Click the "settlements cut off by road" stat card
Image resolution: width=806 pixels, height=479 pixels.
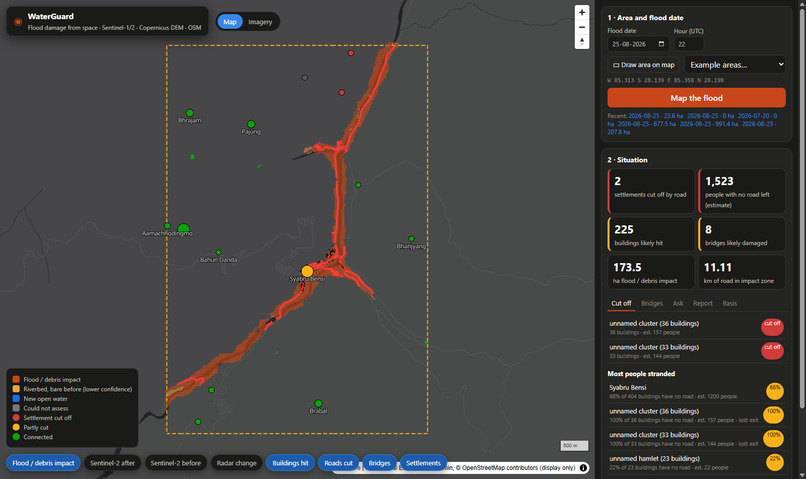coord(651,191)
